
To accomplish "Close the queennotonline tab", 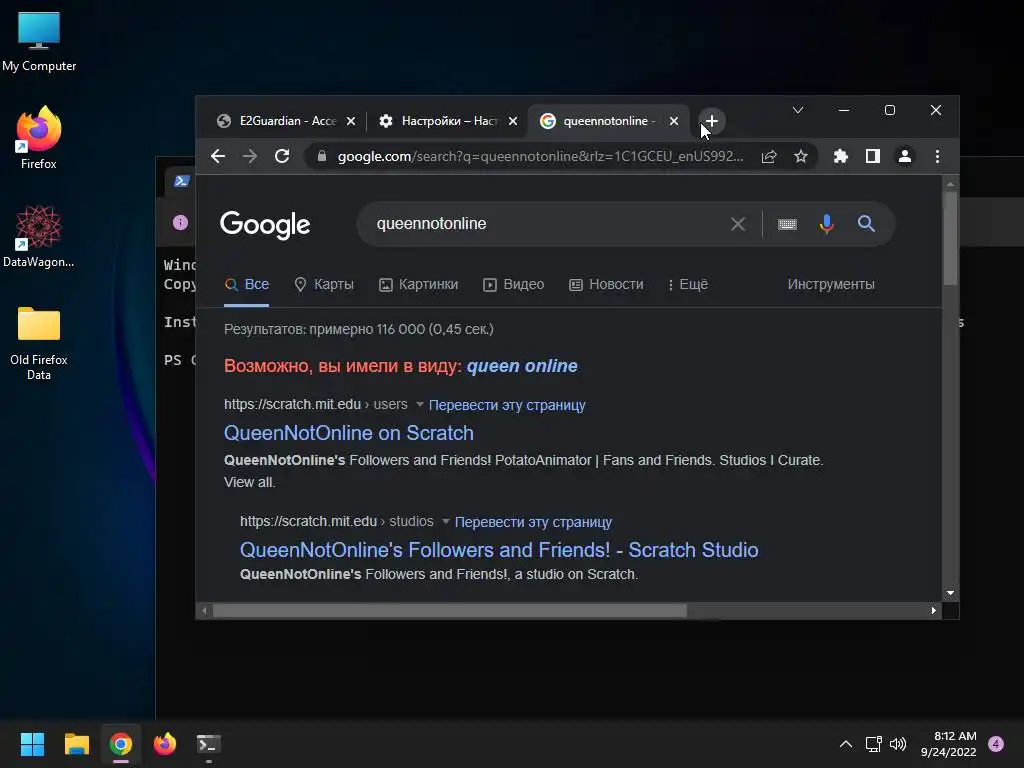I will point(674,121).
